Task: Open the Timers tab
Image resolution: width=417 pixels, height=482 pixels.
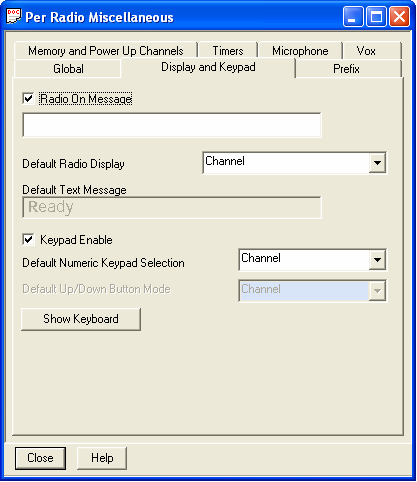Action: 228,51
